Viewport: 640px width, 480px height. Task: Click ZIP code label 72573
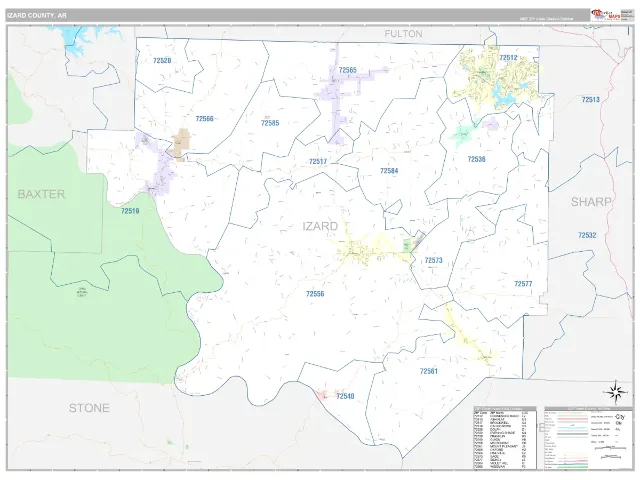click(433, 260)
